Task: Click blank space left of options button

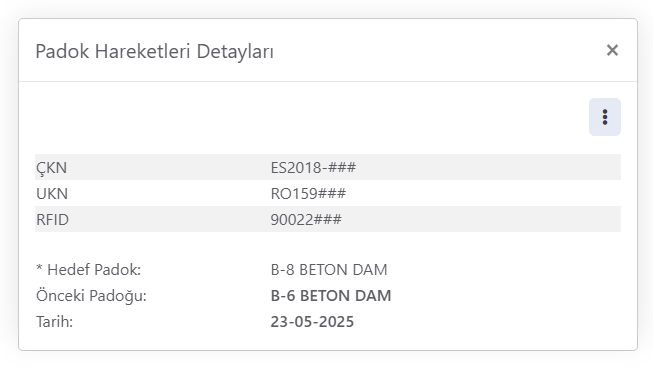Action: (312, 117)
